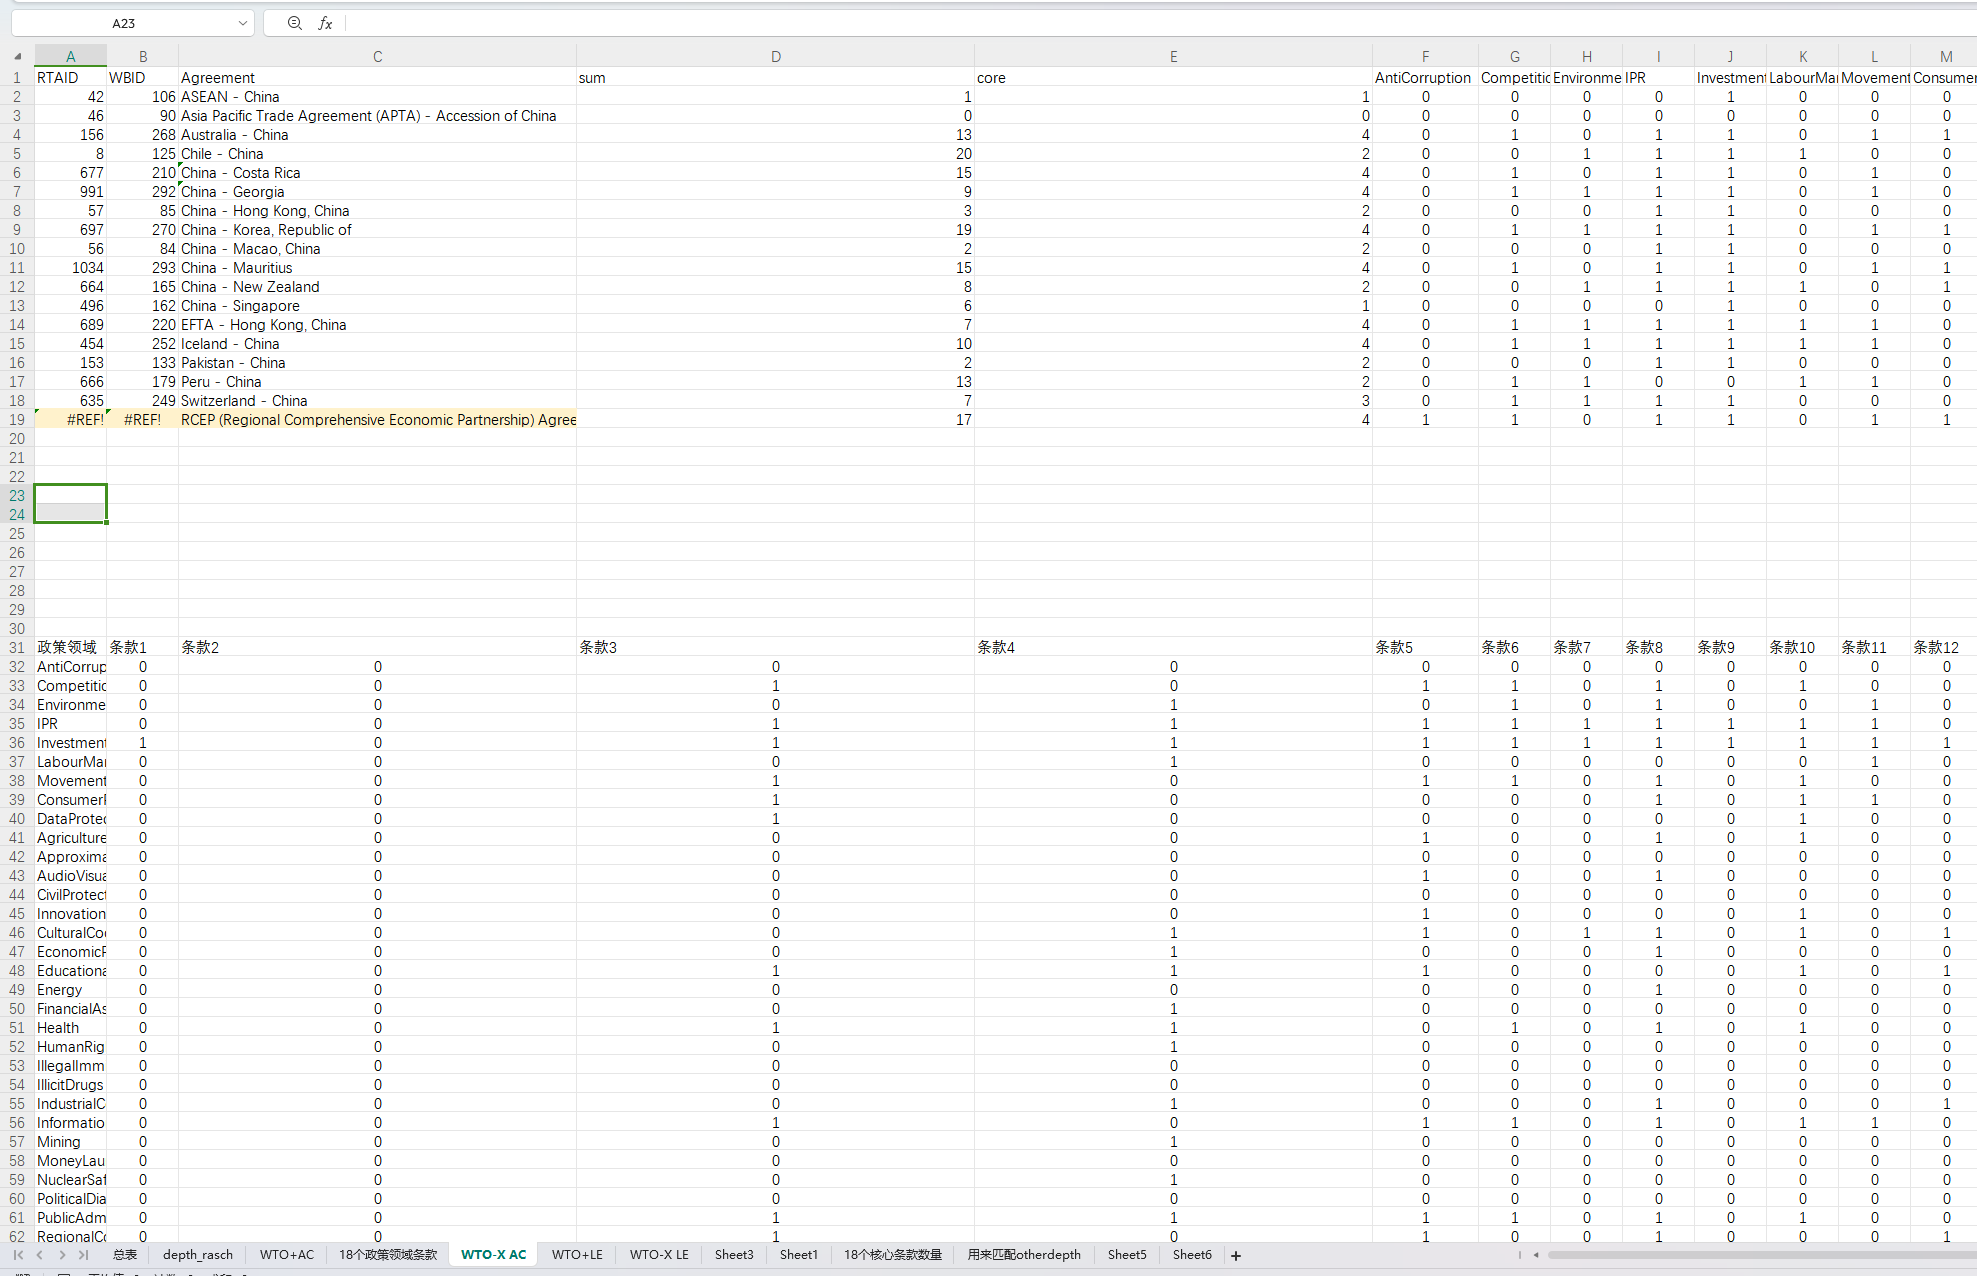Click the RCEP agreement cell

(x=378, y=420)
